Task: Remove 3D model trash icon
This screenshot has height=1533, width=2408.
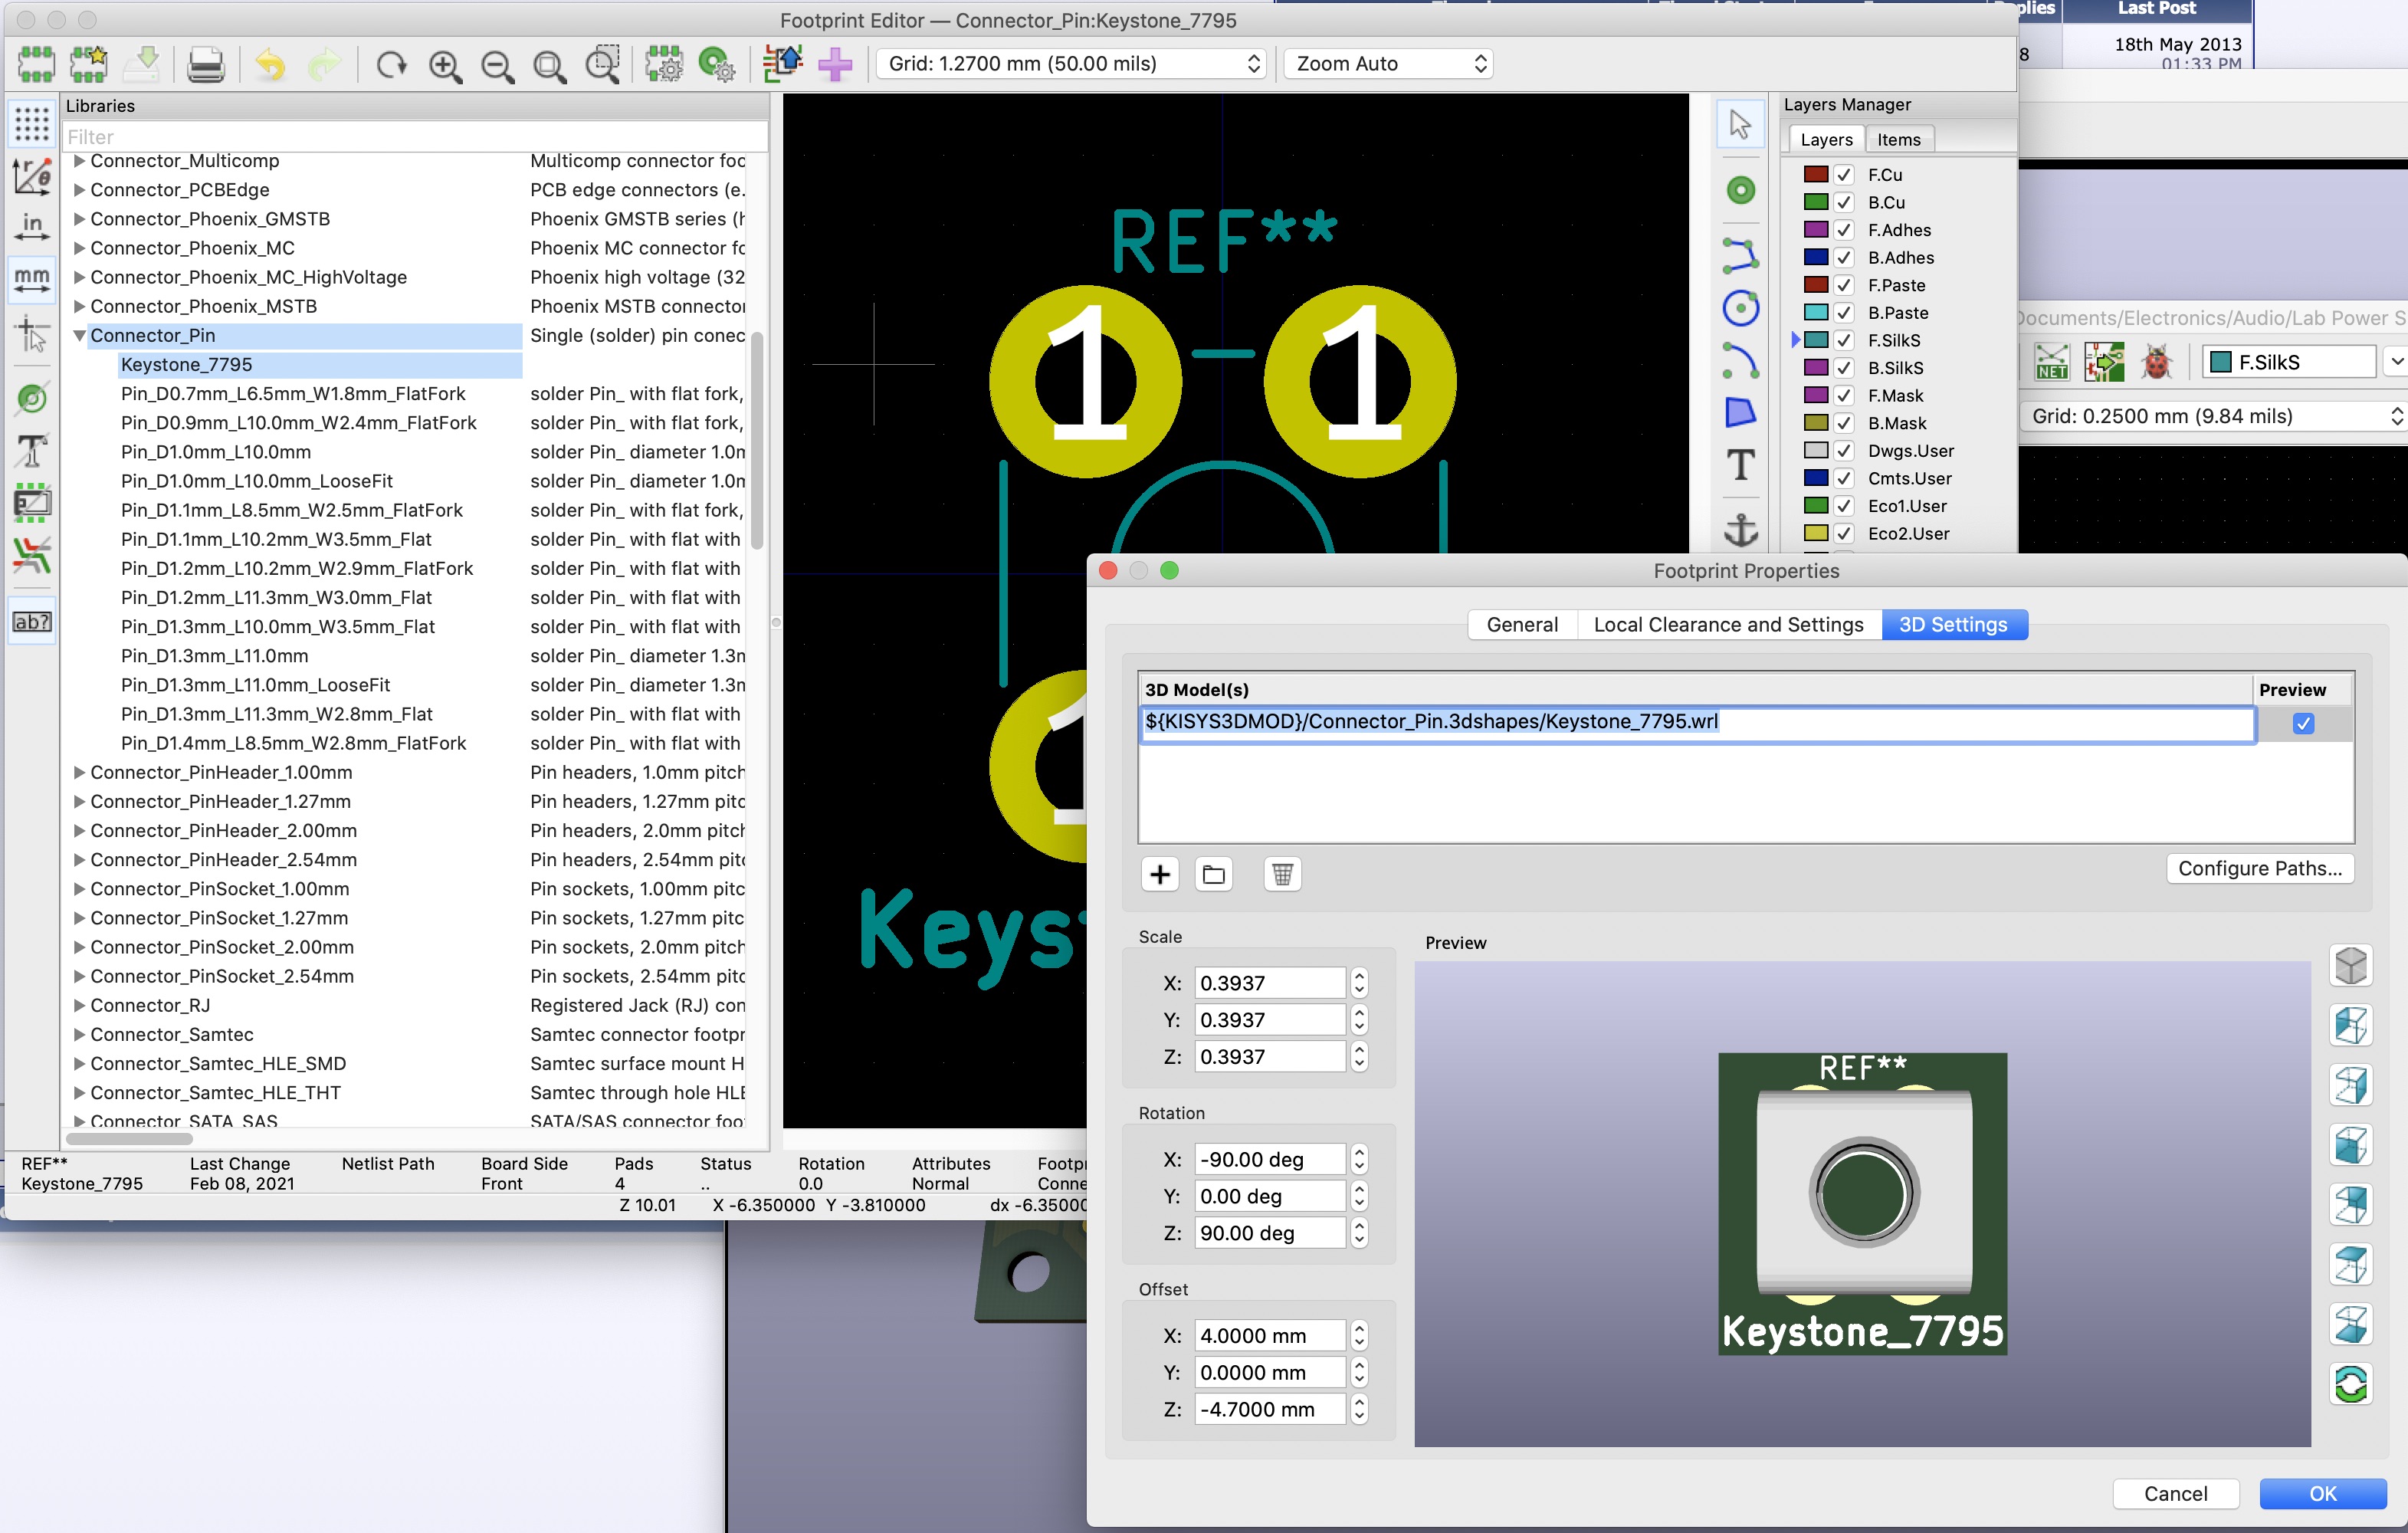Action: [1282, 874]
